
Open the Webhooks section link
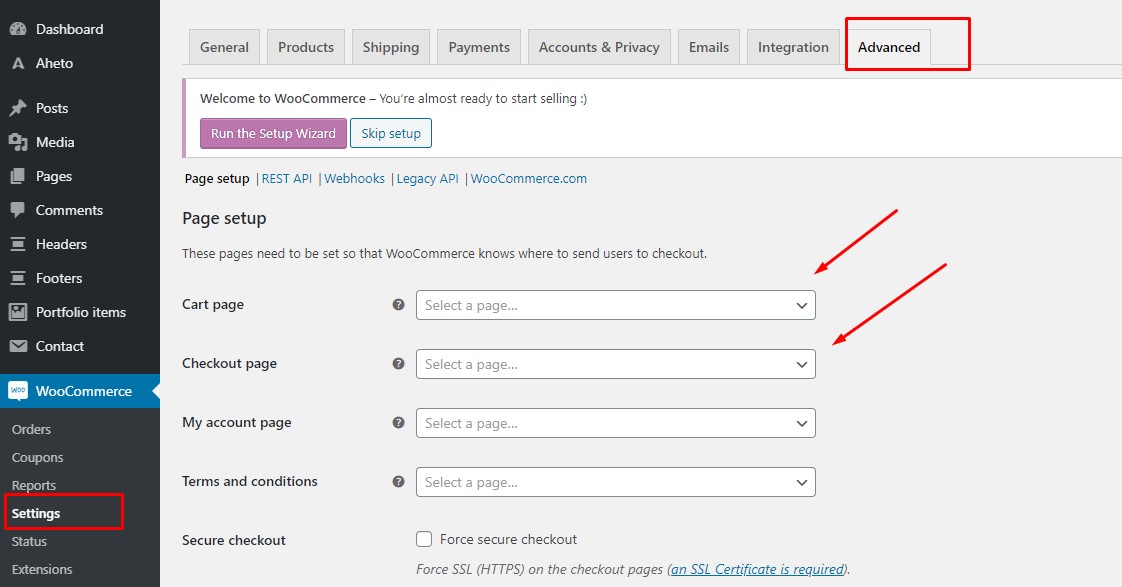click(354, 179)
